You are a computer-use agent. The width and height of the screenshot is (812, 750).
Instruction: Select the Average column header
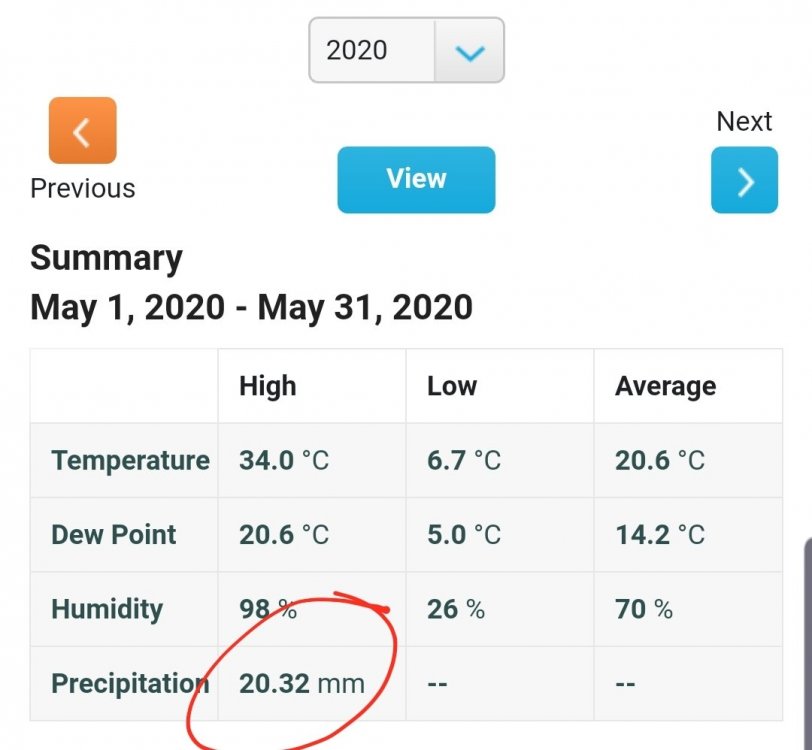[x=665, y=386]
